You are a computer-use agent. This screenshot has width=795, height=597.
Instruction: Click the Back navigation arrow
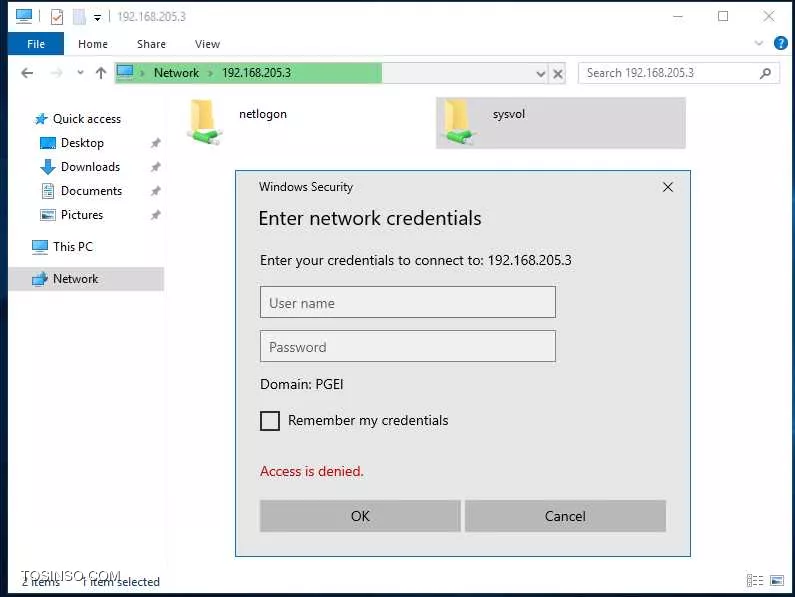coord(27,73)
